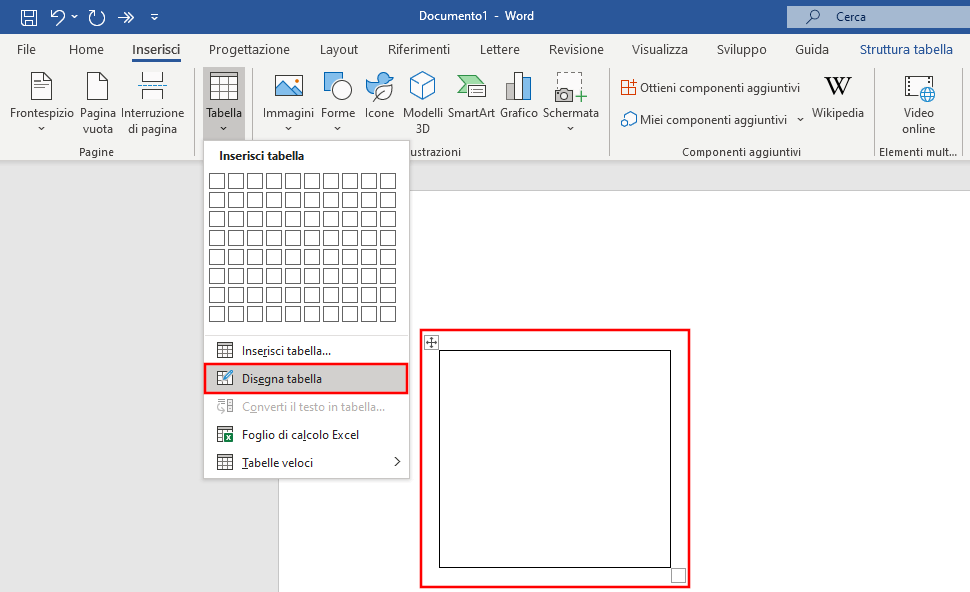Click the Forme shapes icon
The width and height of the screenshot is (970, 592).
click(338, 86)
